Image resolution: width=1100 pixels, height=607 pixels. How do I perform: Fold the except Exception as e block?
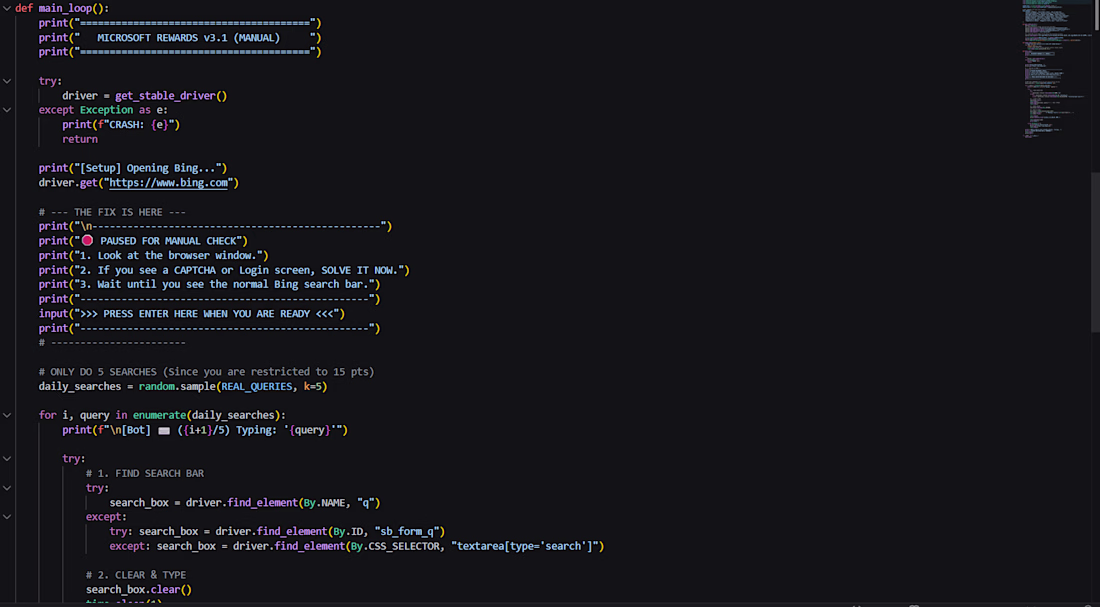[x=7, y=110]
